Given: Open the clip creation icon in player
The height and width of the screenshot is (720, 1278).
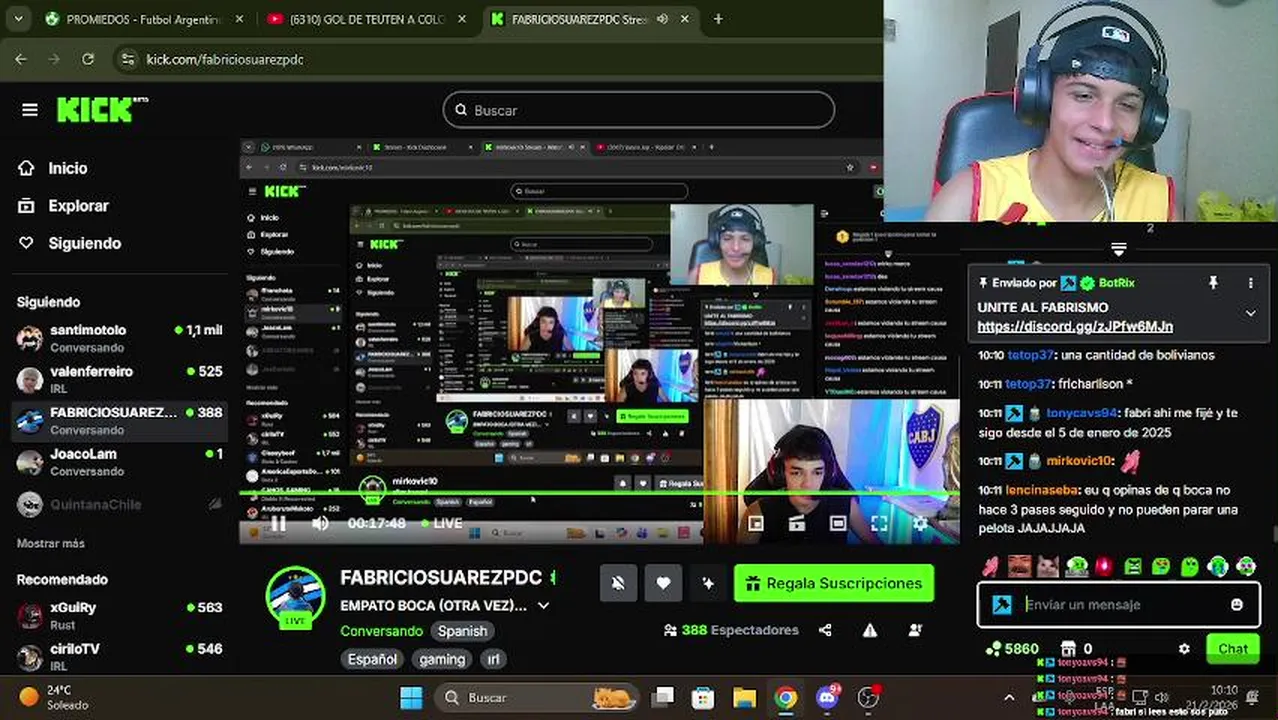Looking at the screenshot, I should [797, 523].
